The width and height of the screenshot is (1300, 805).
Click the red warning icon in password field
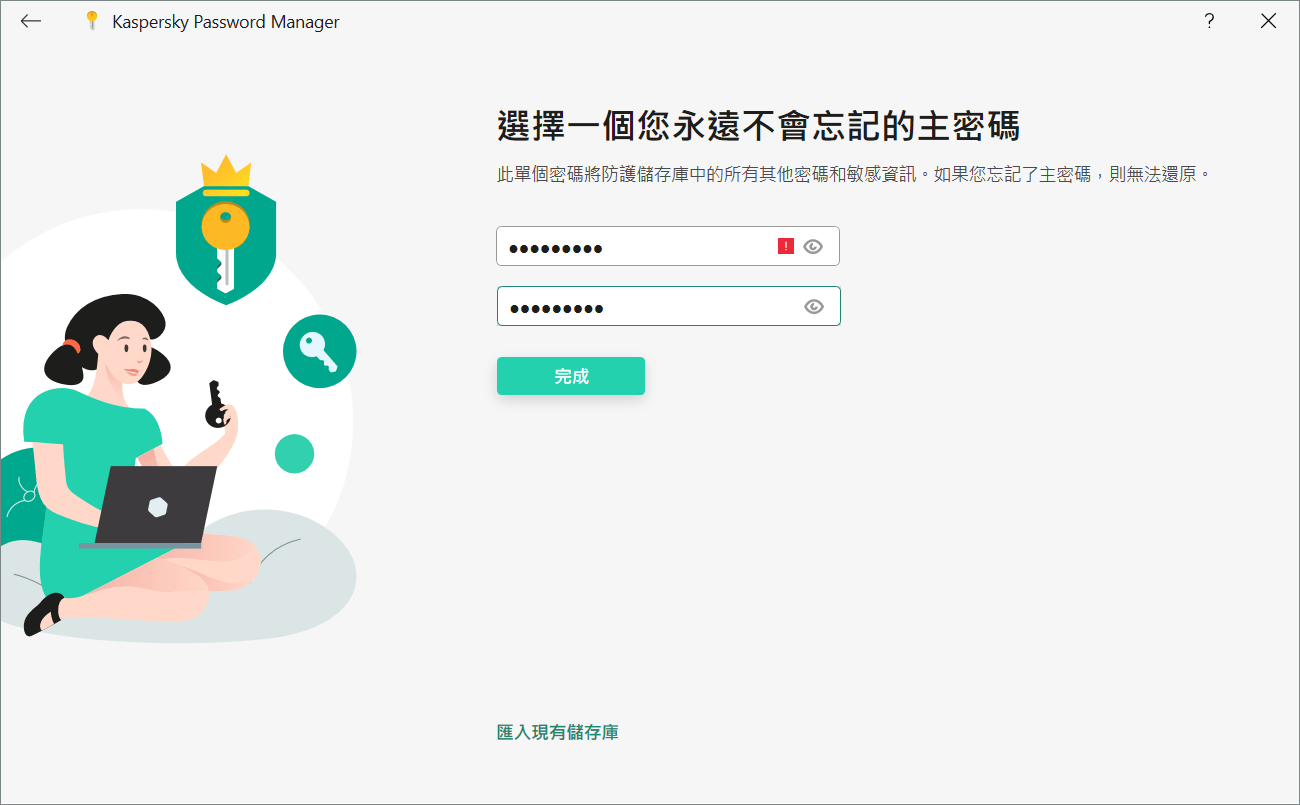click(786, 246)
